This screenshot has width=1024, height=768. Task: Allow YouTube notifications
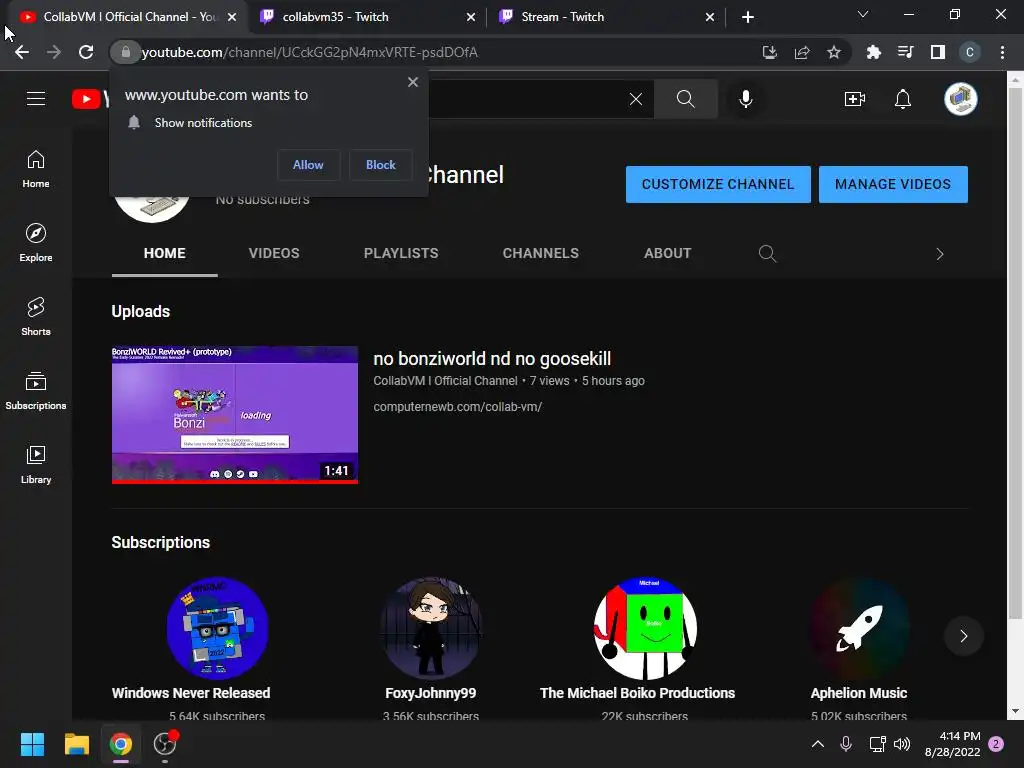(x=308, y=165)
